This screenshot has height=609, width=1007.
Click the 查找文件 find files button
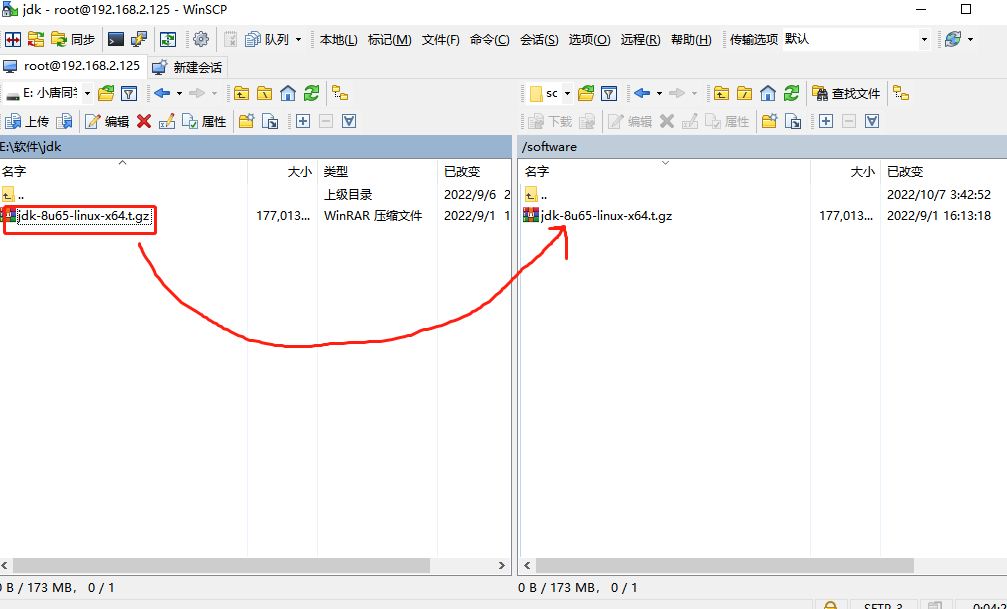coord(846,94)
